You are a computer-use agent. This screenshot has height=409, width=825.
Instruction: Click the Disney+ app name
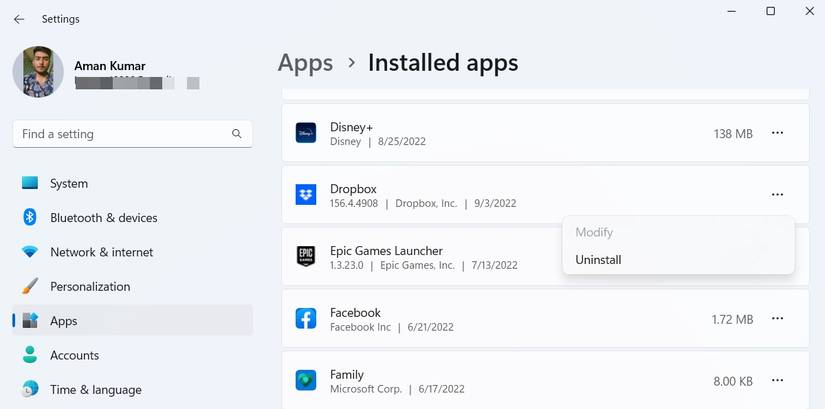pos(351,127)
